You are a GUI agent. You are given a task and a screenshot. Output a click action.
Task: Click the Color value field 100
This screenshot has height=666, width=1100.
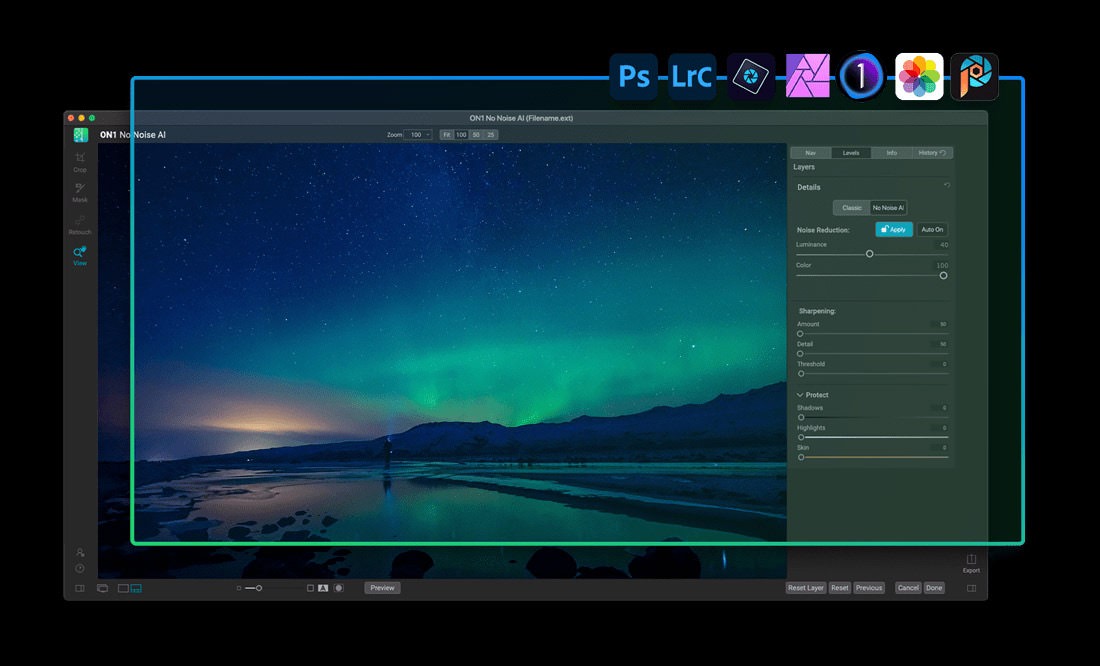click(x=941, y=265)
